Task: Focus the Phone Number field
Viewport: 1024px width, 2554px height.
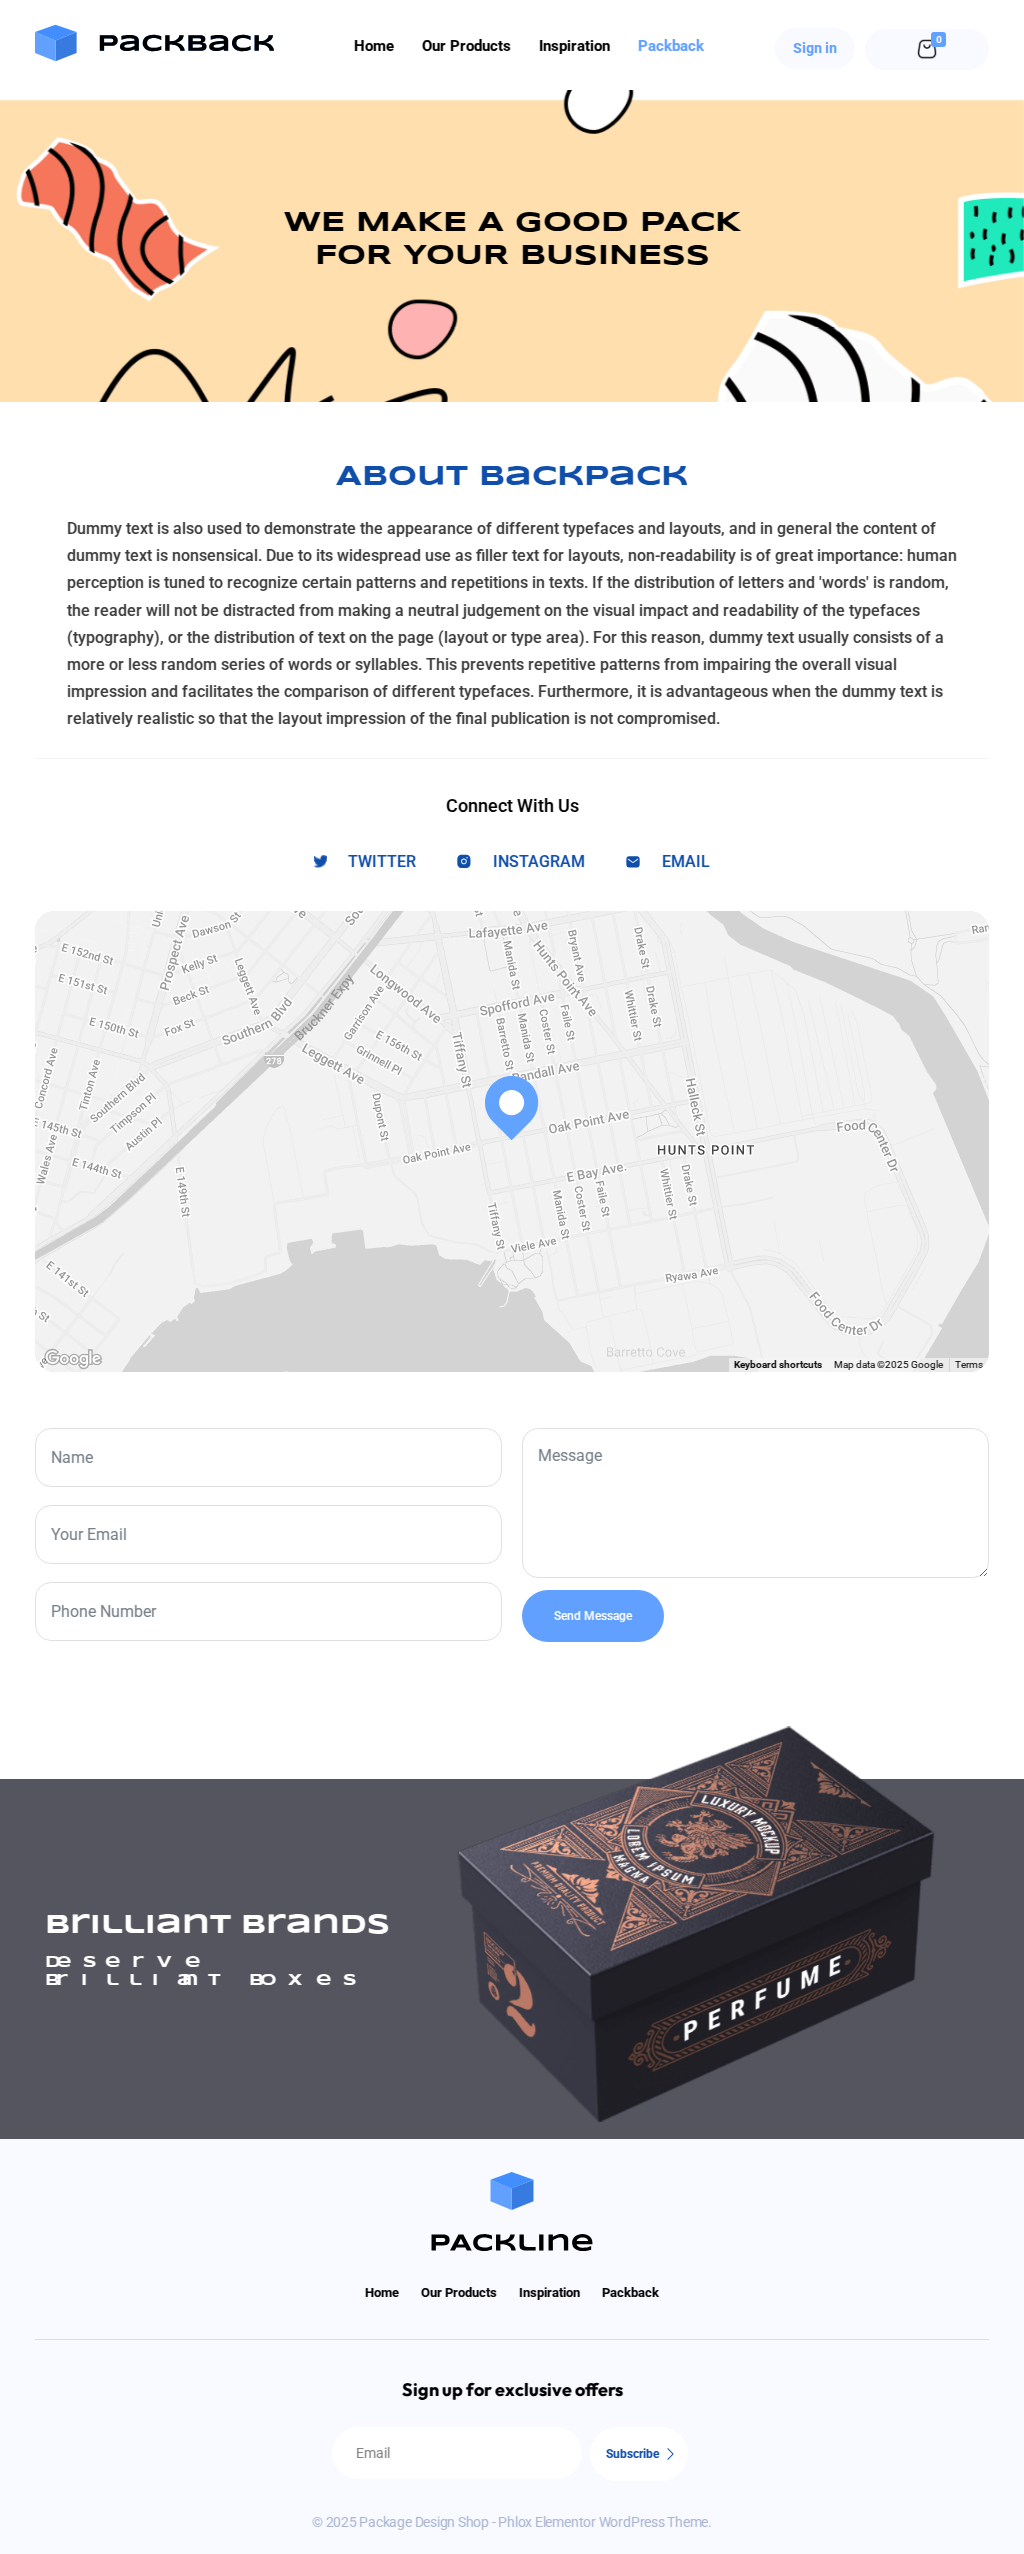Action: pos(268,1611)
